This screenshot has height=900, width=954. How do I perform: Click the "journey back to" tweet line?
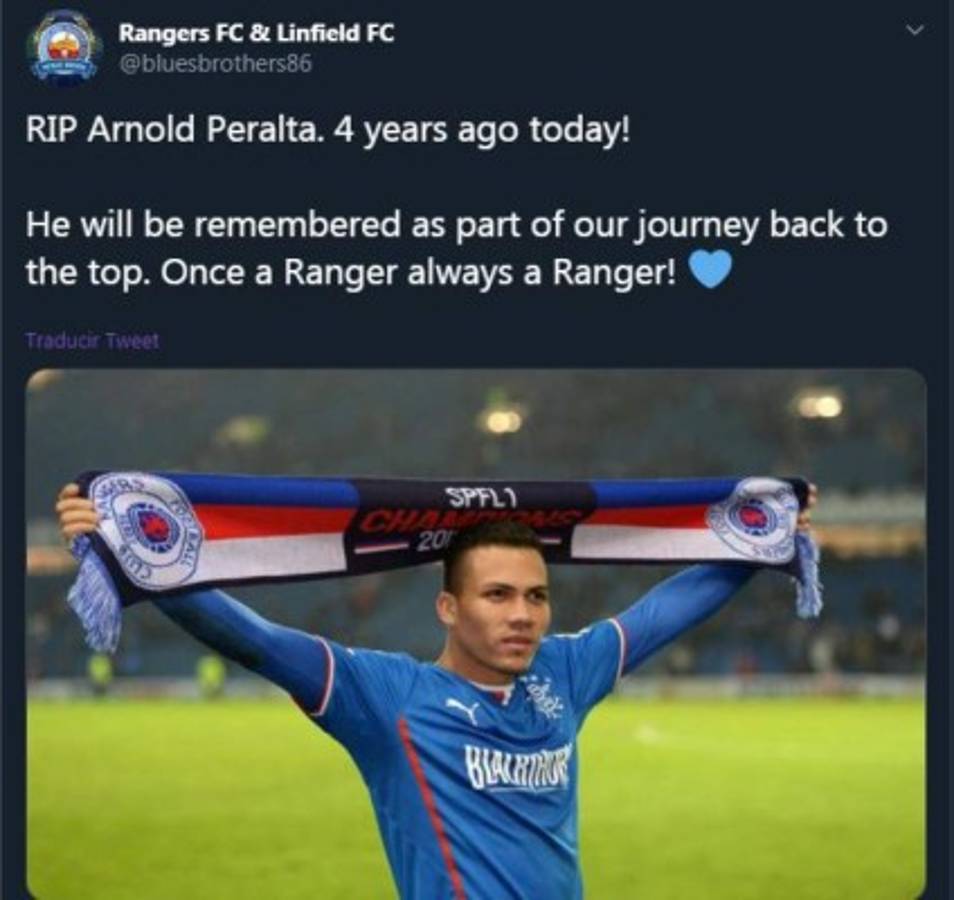point(761,226)
